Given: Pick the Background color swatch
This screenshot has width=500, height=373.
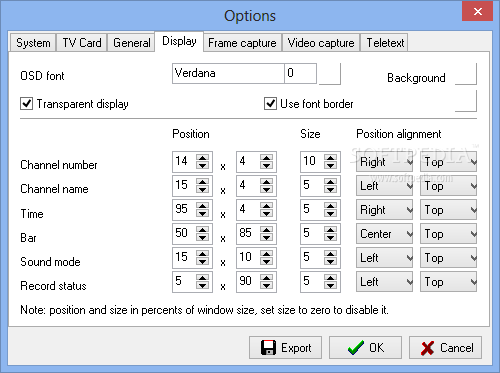Looking at the screenshot, I should [466, 74].
